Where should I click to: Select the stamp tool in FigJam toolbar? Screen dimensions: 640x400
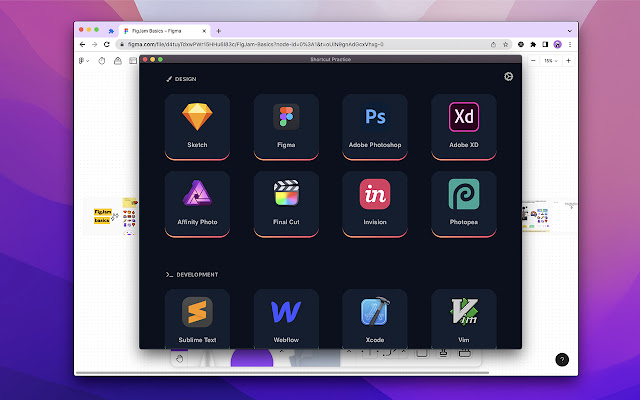click(443, 353)
